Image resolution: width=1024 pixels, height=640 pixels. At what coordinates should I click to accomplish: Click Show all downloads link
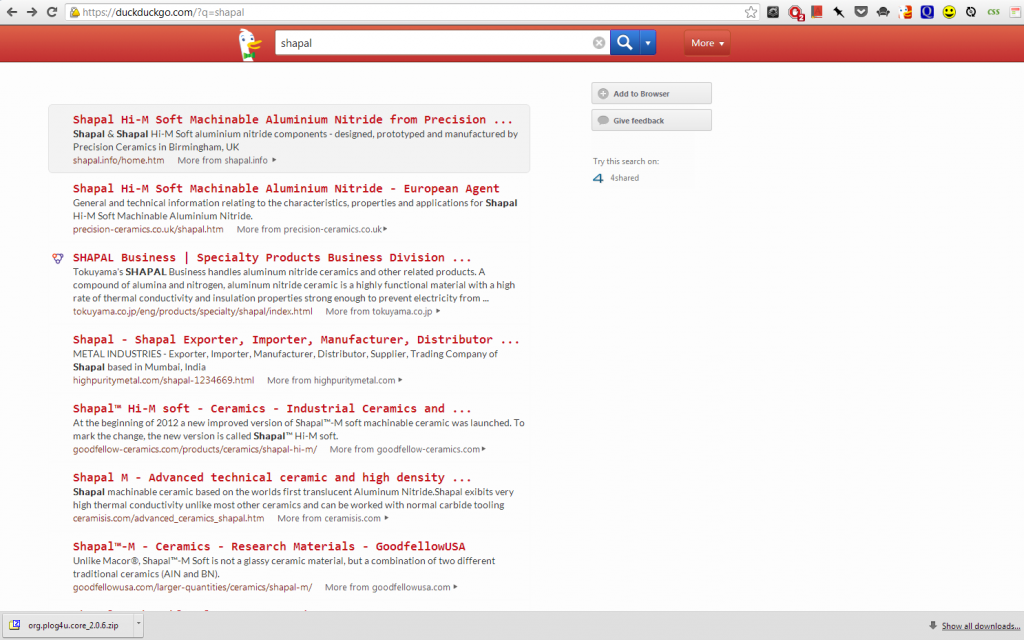click(x=981, y=626)
